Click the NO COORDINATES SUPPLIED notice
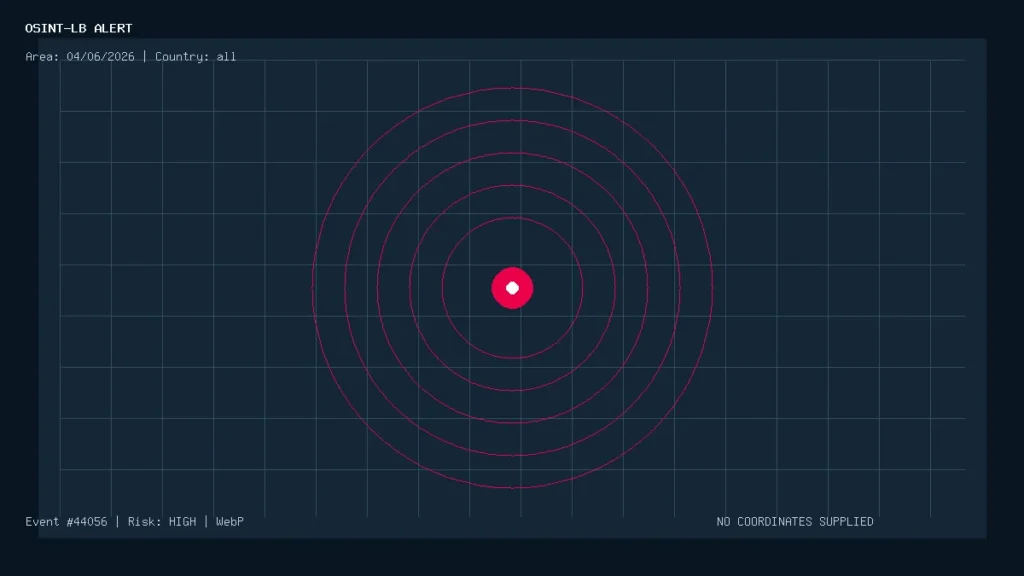The image size is (1024, 576). click(x=795, y=522)
